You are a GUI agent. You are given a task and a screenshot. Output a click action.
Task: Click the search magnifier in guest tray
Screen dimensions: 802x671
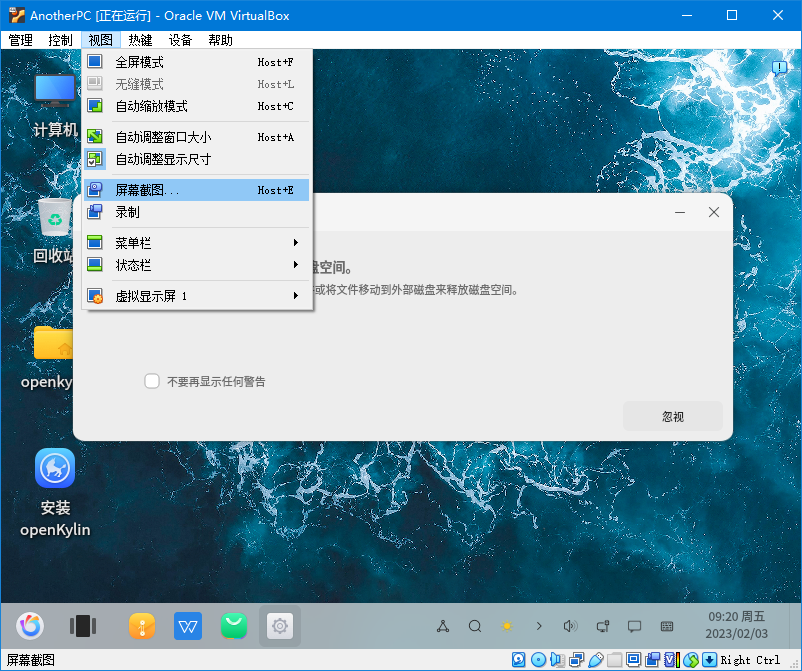click(x=475, y=626)
